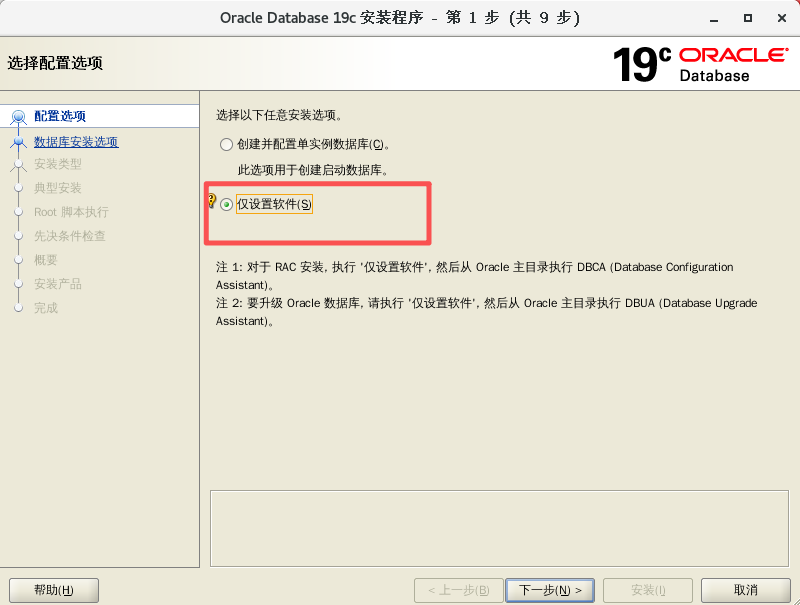800x605 pixels.
Task: Close the Oracle installer window
Action: pyautogui.click(x=782, y=18)
